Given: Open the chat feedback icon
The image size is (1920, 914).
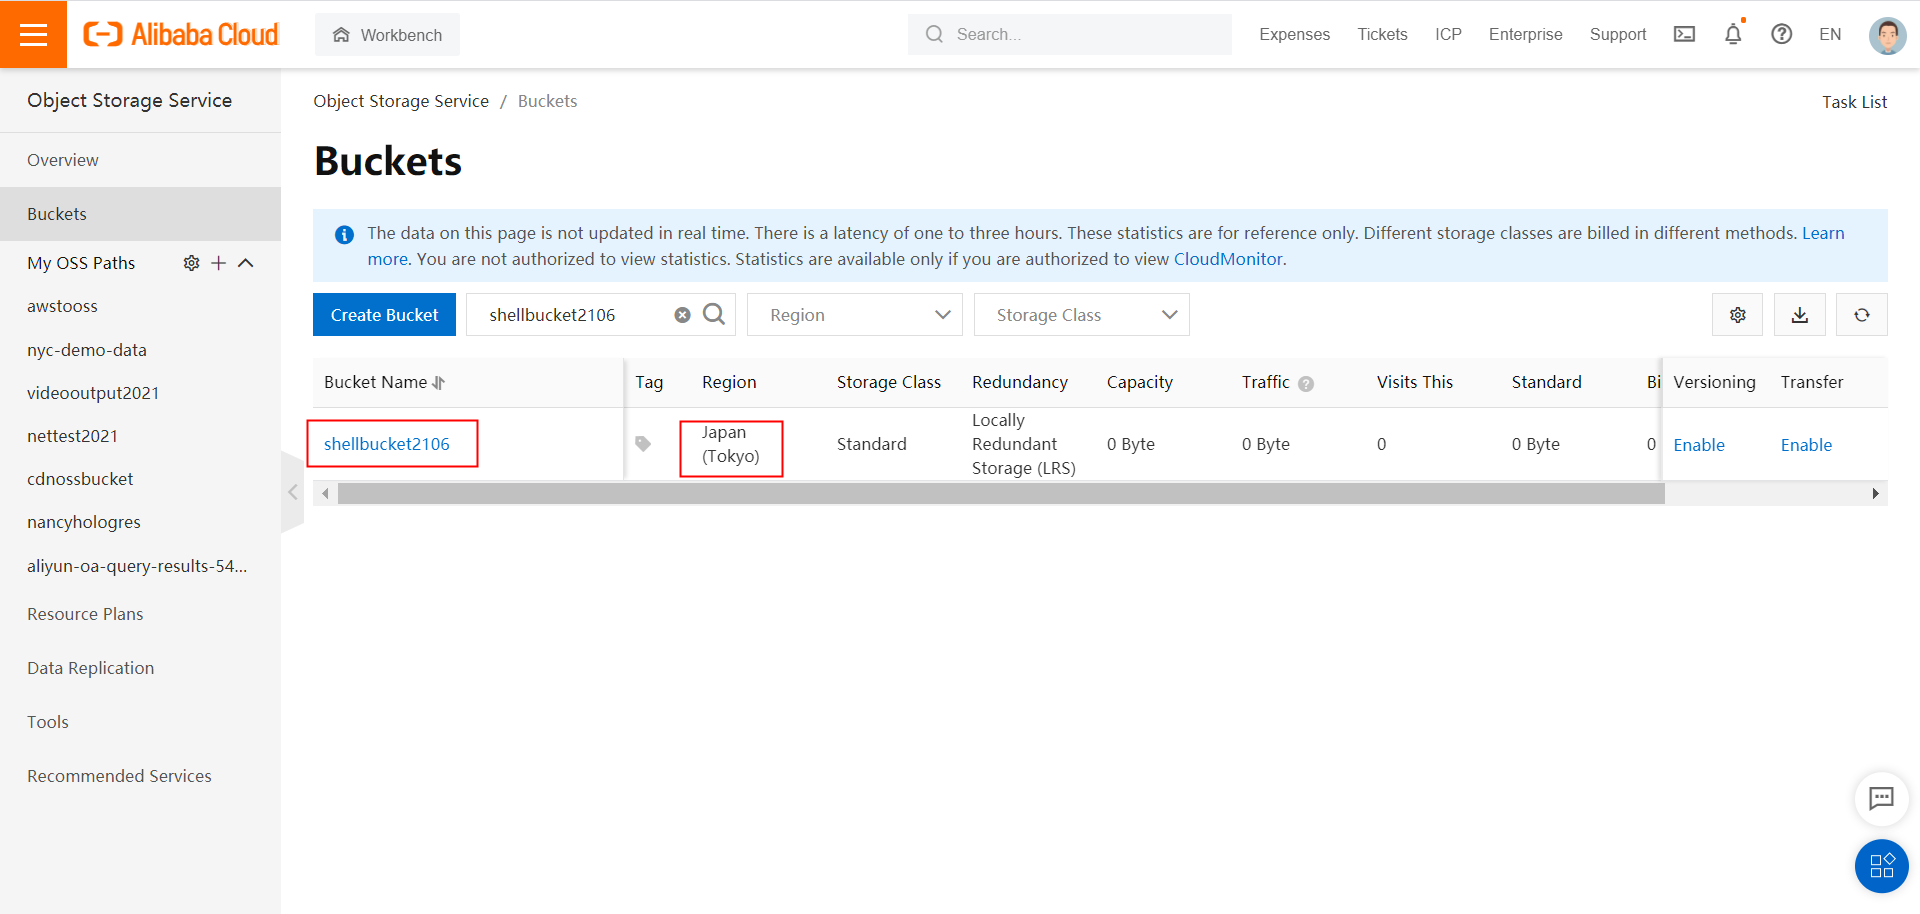Looking at the screenshot, I should (x=1881, y=798).
